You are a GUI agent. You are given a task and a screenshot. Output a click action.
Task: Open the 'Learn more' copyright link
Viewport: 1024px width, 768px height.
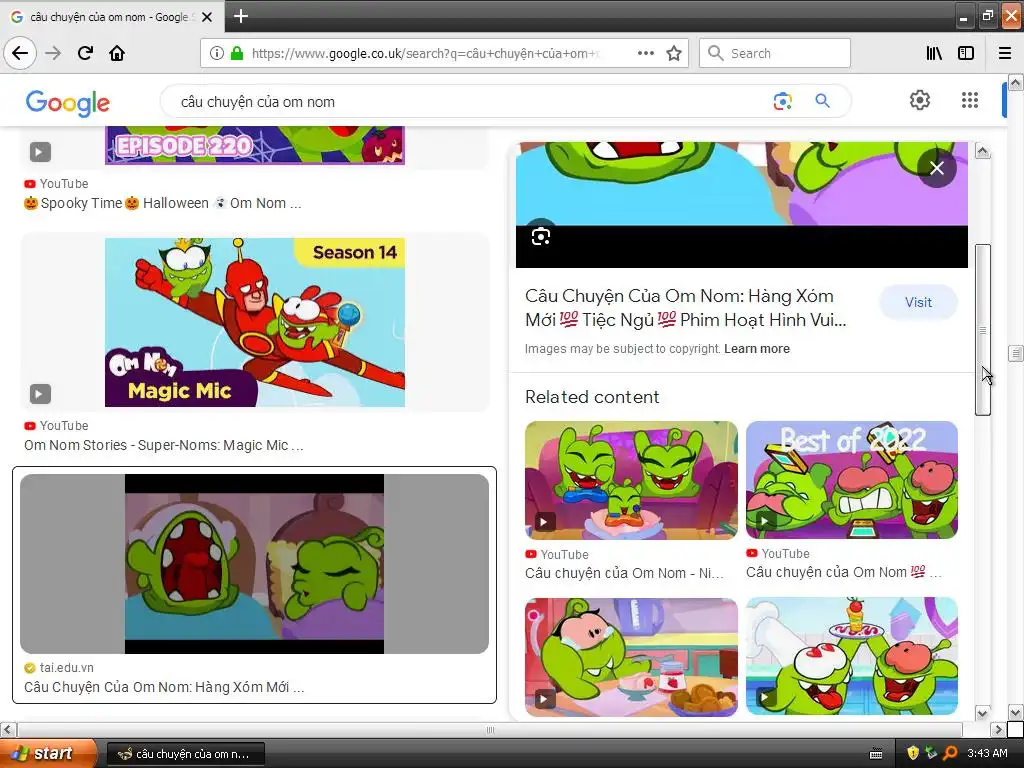pyautogui.click(x=757, y=349)
